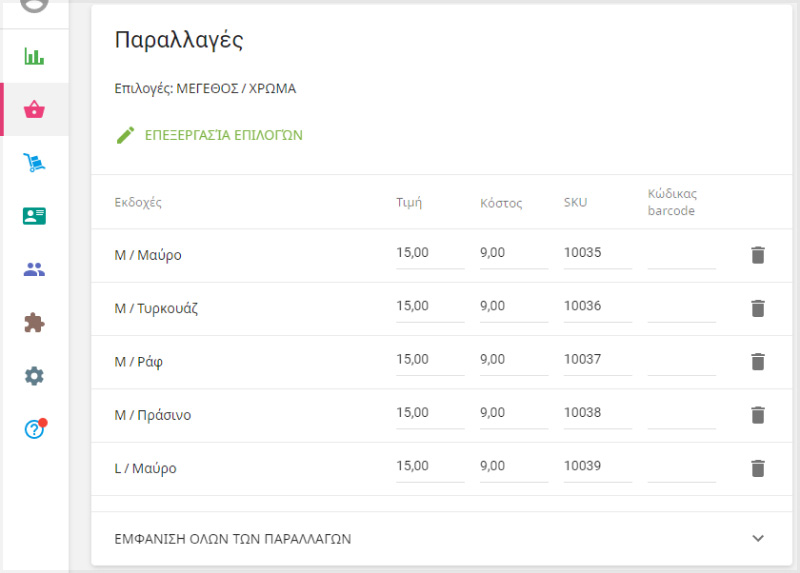Click barcode field of M / Ράφ

pos(682,361)
